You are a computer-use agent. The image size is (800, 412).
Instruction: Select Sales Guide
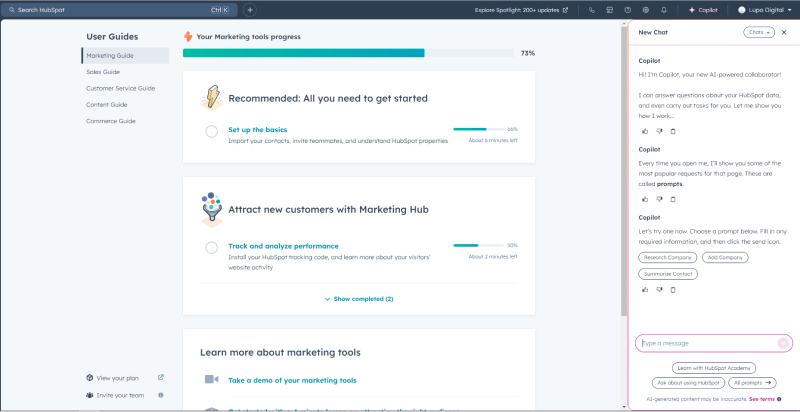tap(103, 72)
